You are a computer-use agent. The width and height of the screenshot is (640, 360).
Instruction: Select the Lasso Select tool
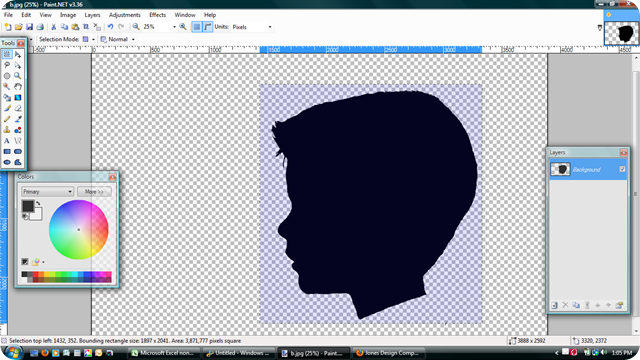point(7,65)
